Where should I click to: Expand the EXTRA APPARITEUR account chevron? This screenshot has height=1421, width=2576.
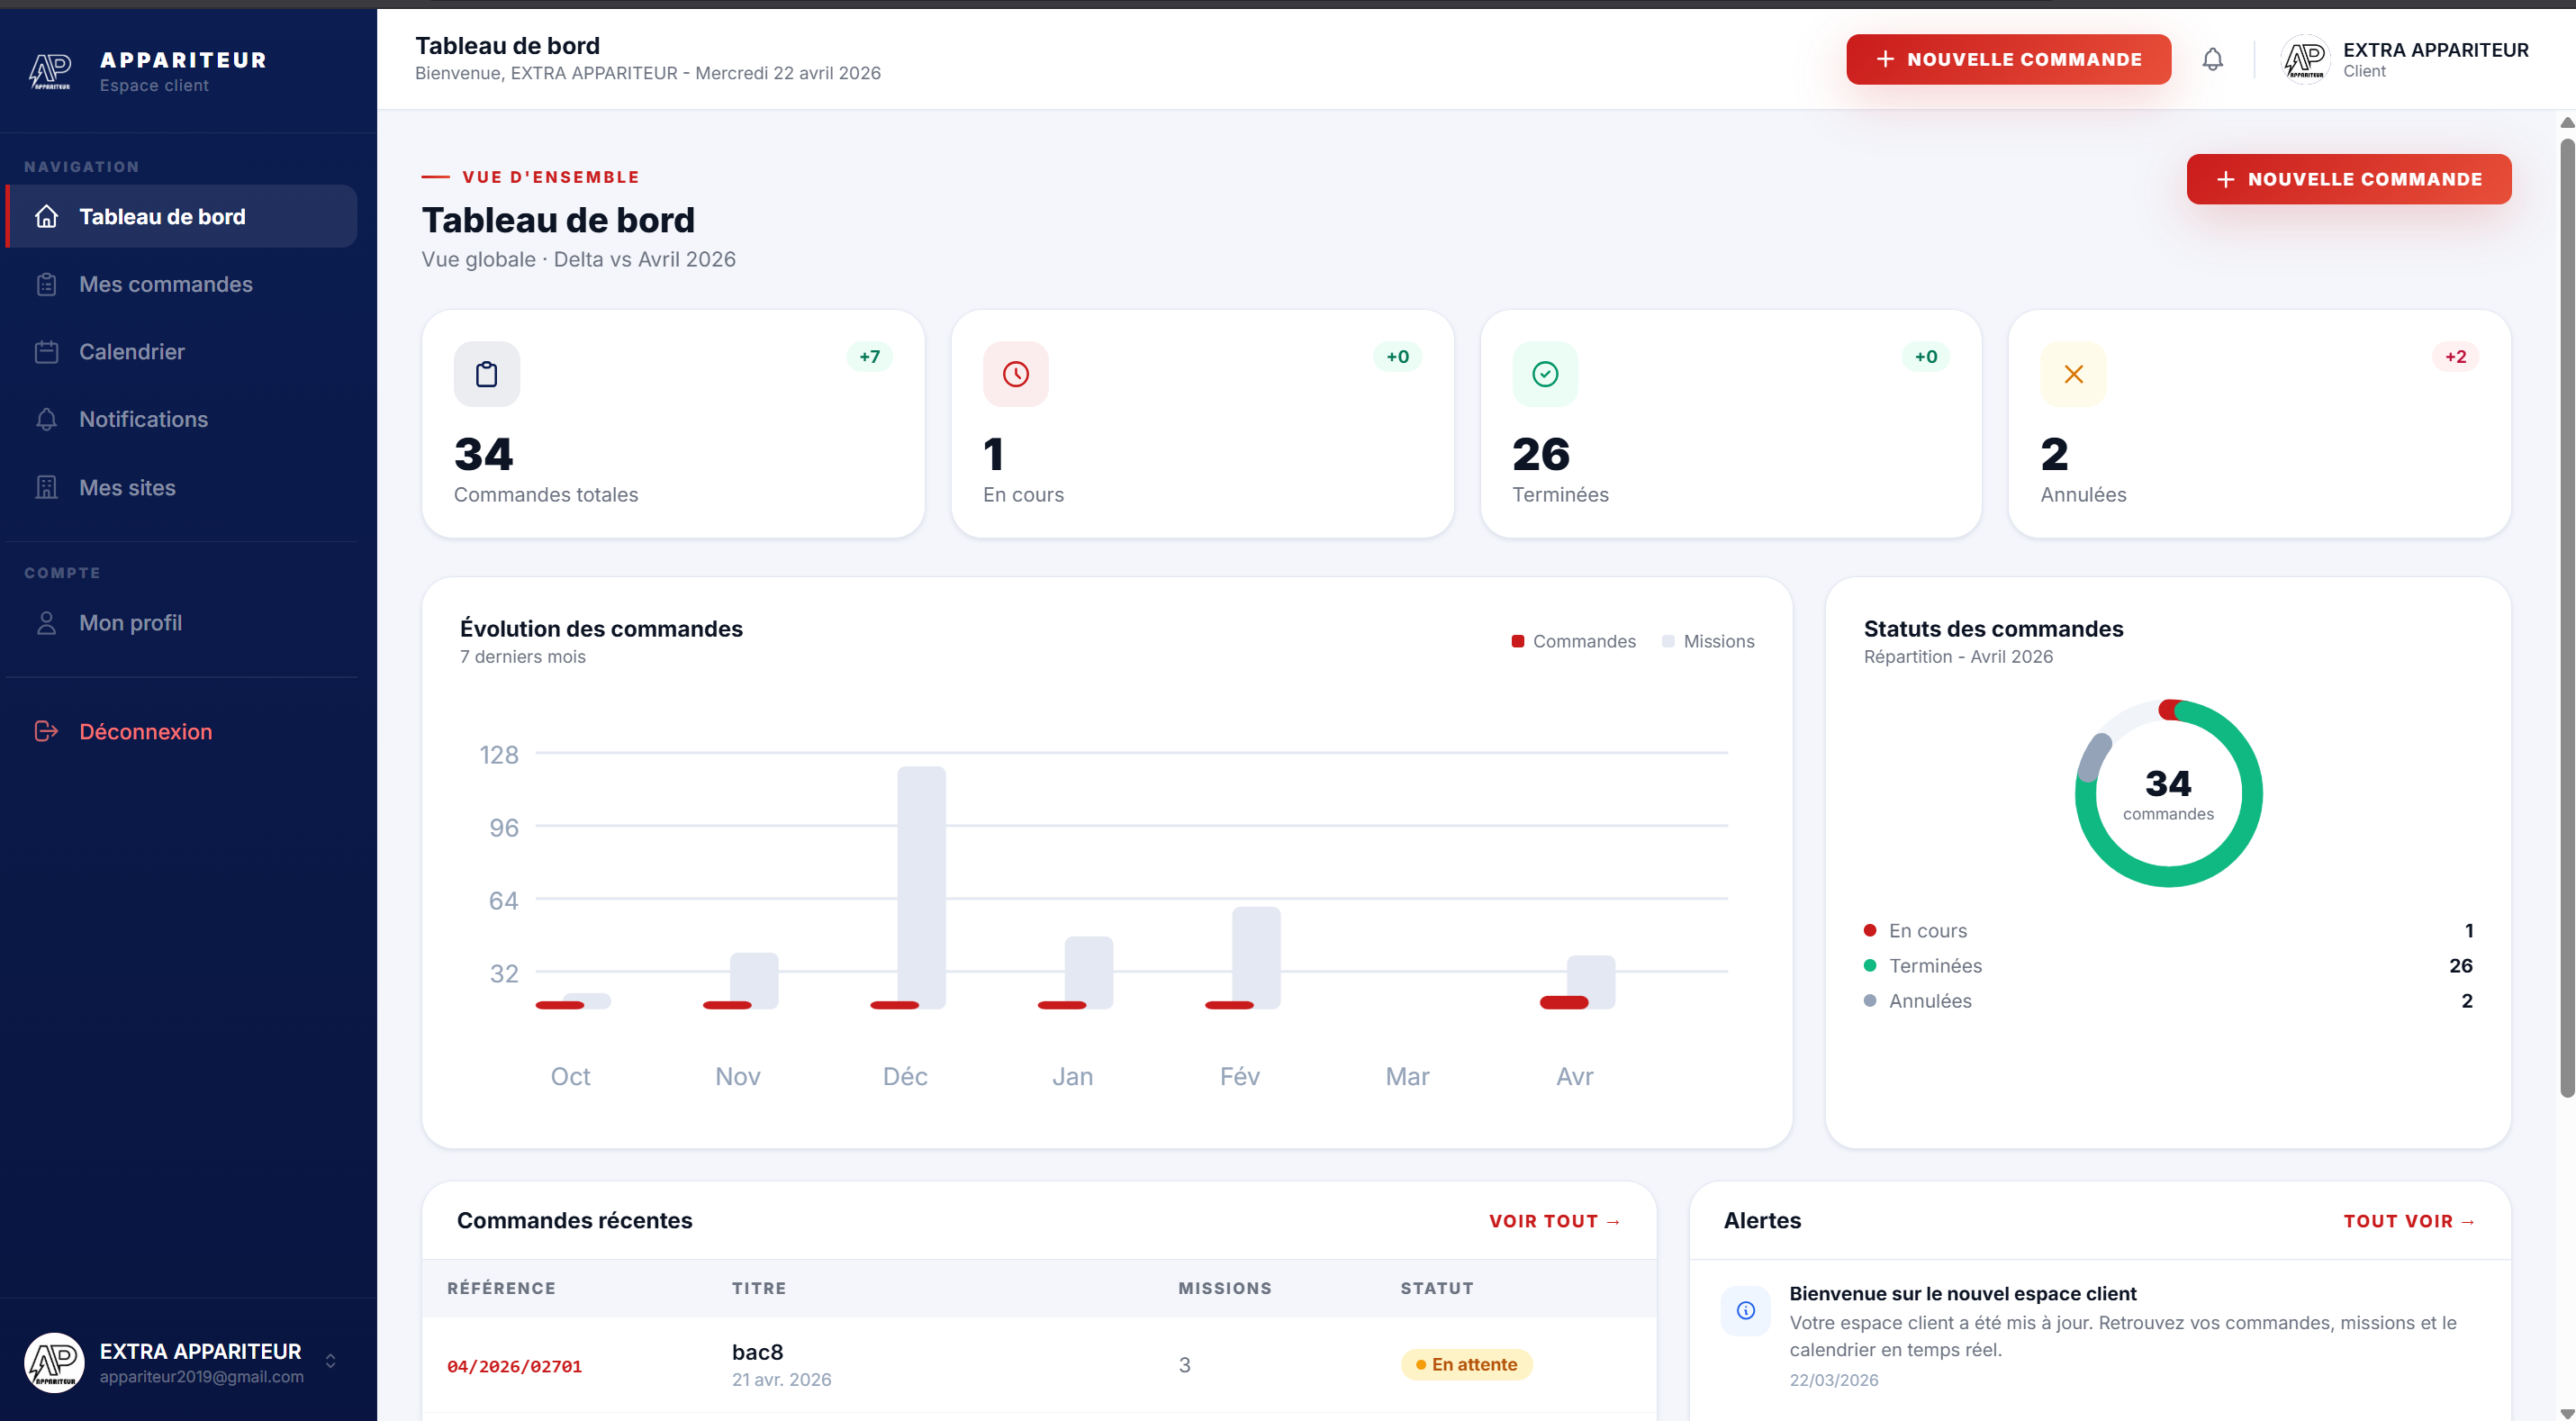pos(331,1360)
